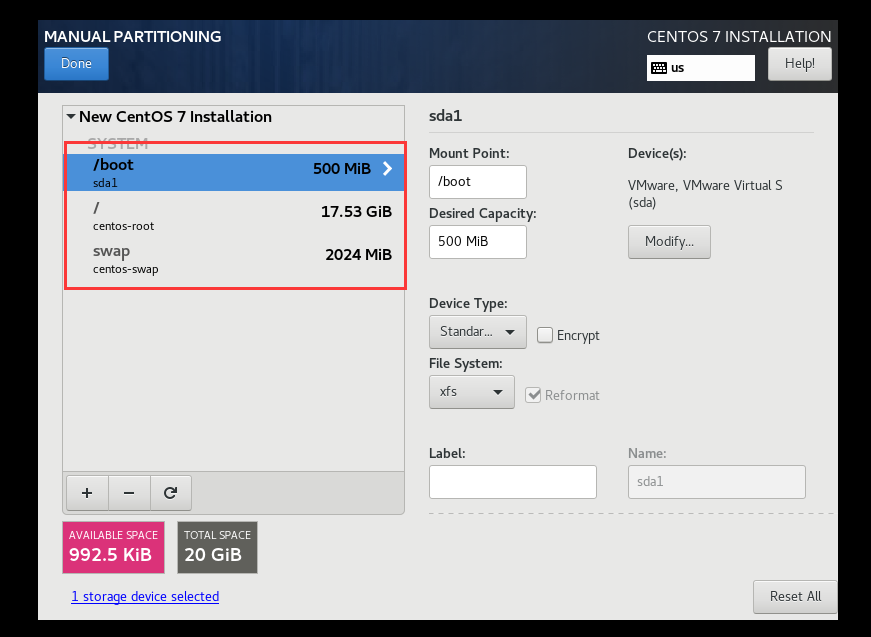This screenshot has width=871, height=637.
Task: Click the keyboard layout icon next to us
Action: pos(659,68)
